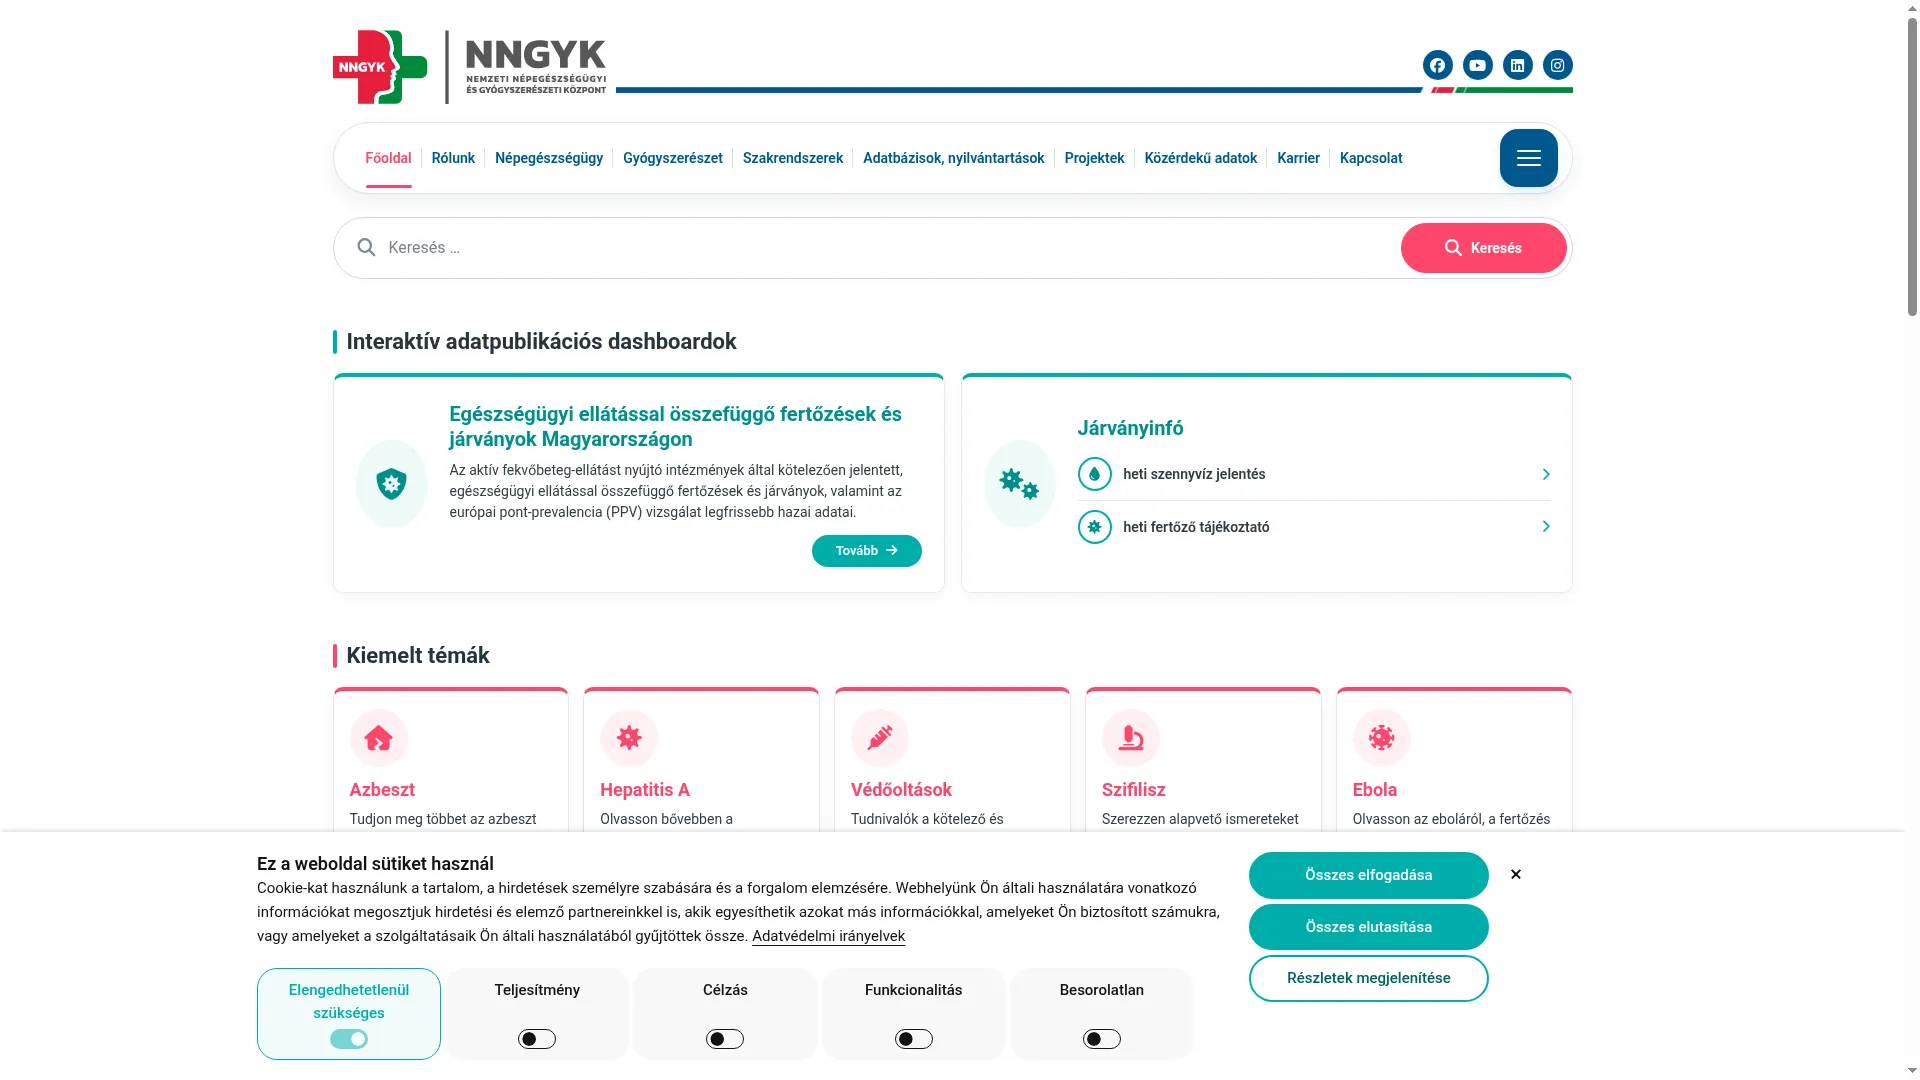Click the syringe icon on the Védőoltások card

[880, 738]
